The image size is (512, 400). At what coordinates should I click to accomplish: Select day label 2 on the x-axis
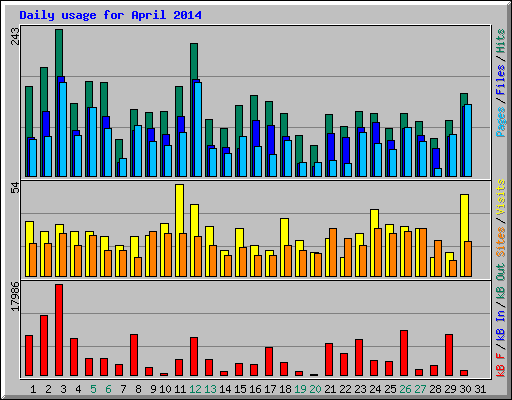click(48, 389)
